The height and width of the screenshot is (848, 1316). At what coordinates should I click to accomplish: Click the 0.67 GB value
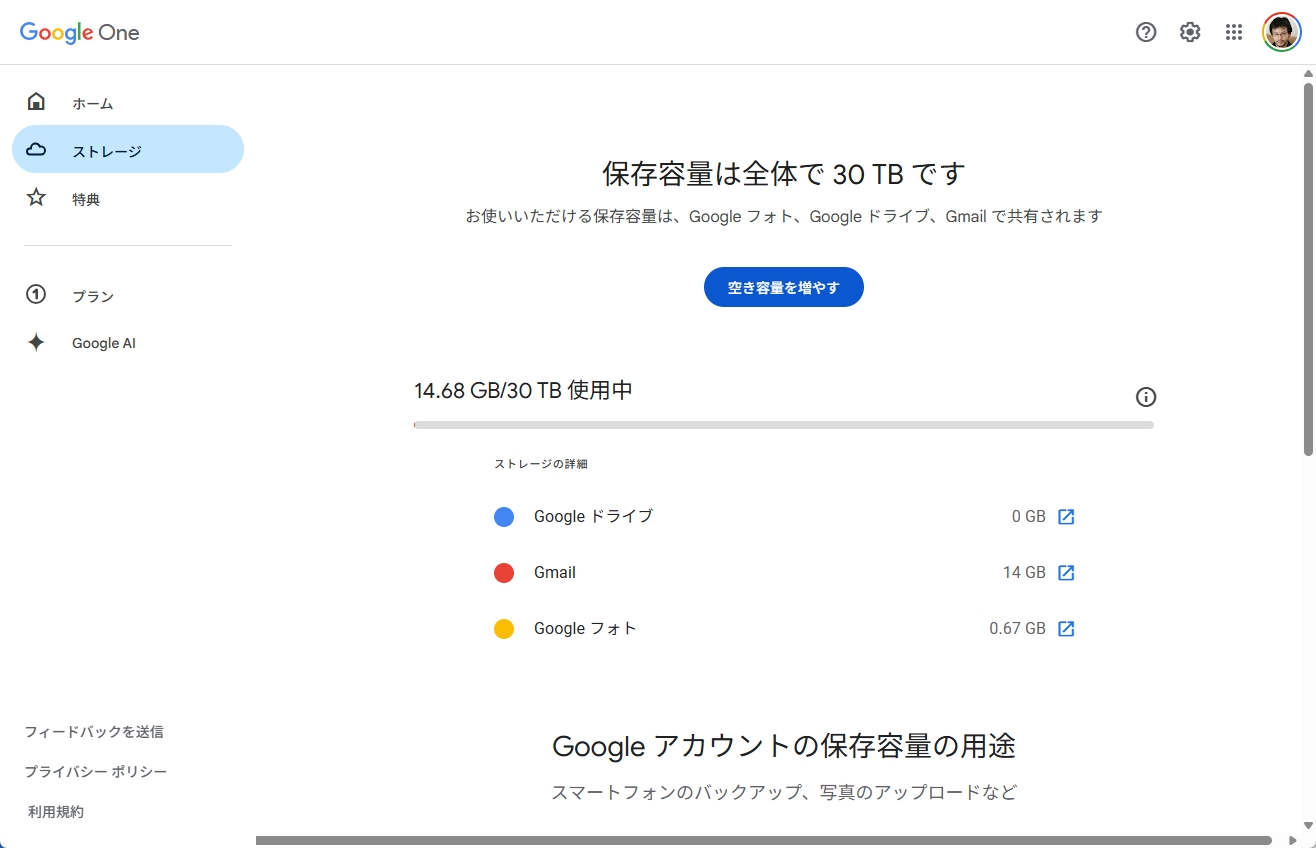(1017, 629)
